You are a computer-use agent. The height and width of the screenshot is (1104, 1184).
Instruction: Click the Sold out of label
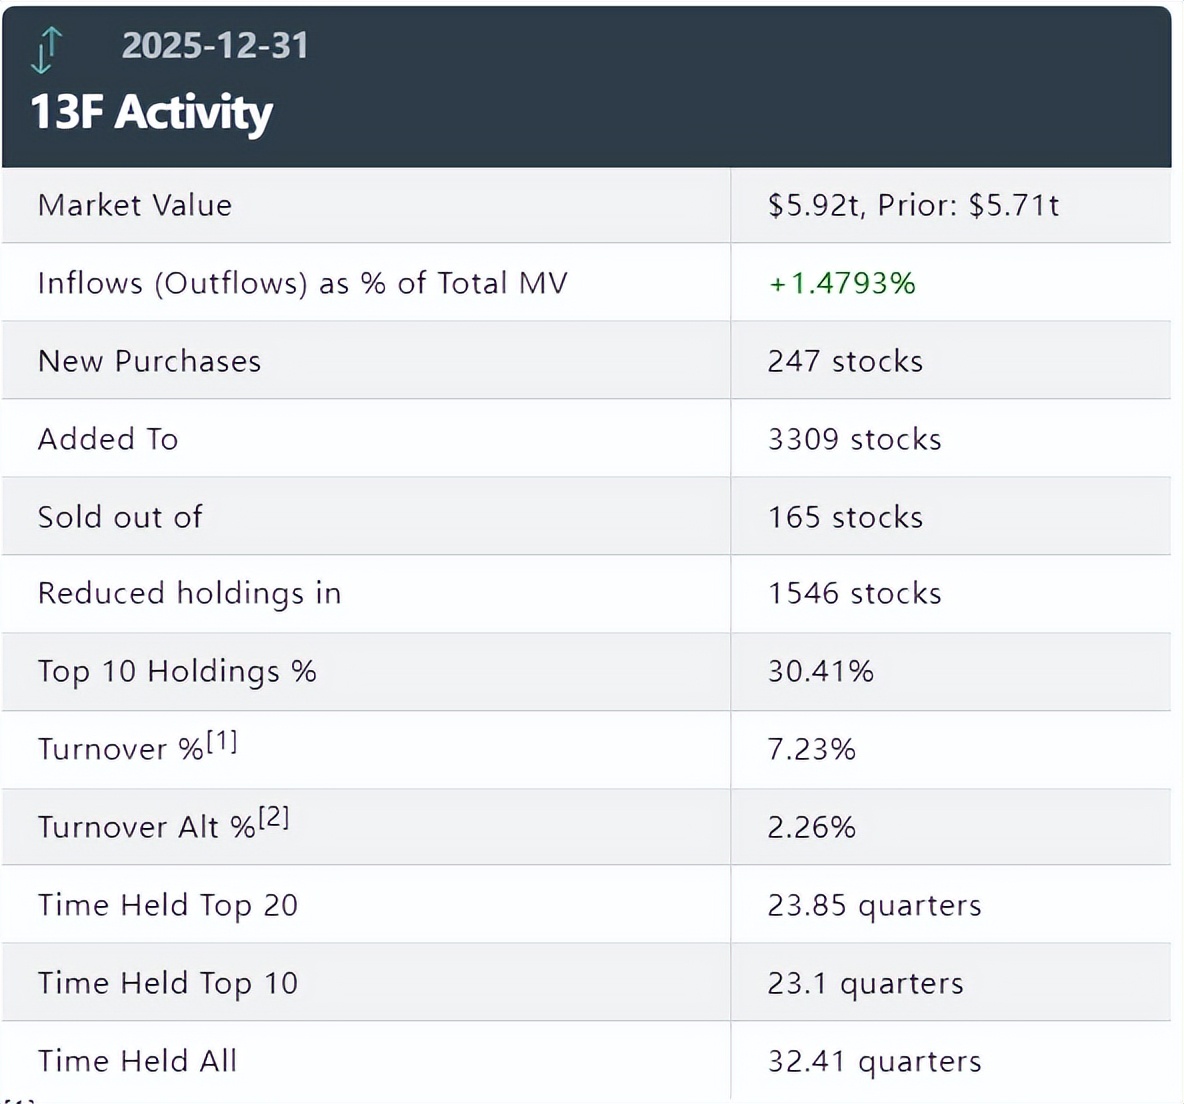pos(120,517)
